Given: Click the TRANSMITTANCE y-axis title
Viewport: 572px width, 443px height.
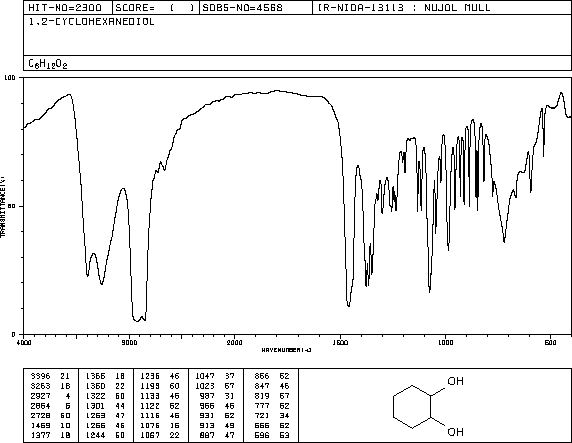Looking at the screenshot, I should 3,206.
